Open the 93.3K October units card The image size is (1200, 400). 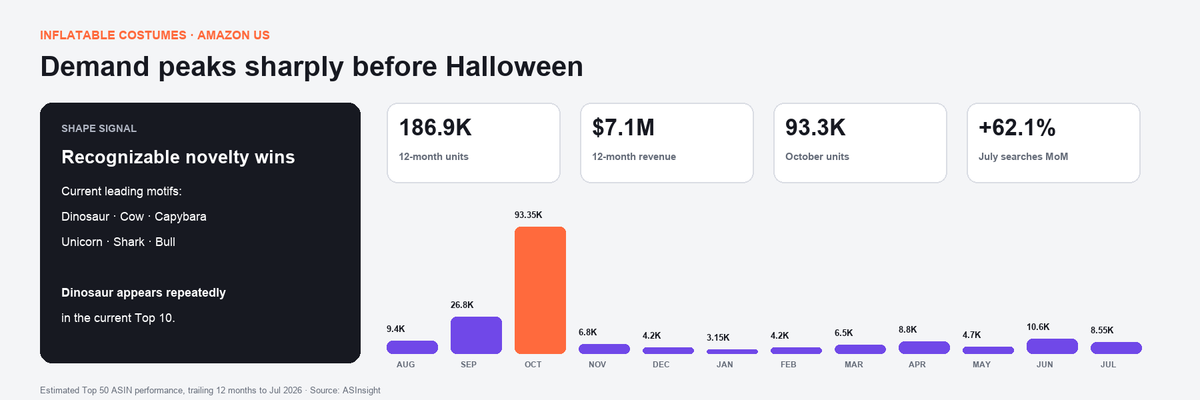pos(860,143)
